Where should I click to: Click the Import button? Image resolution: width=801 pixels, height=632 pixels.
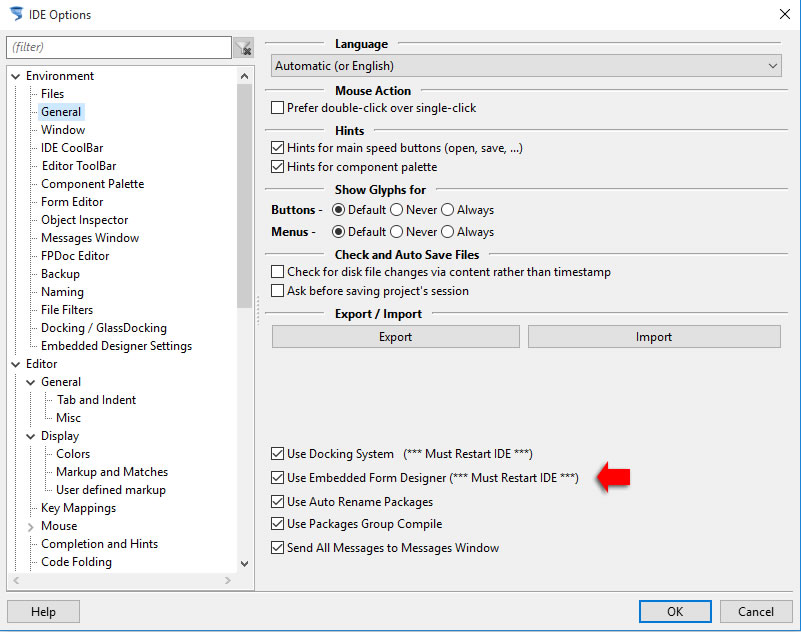tap(654, 337)
